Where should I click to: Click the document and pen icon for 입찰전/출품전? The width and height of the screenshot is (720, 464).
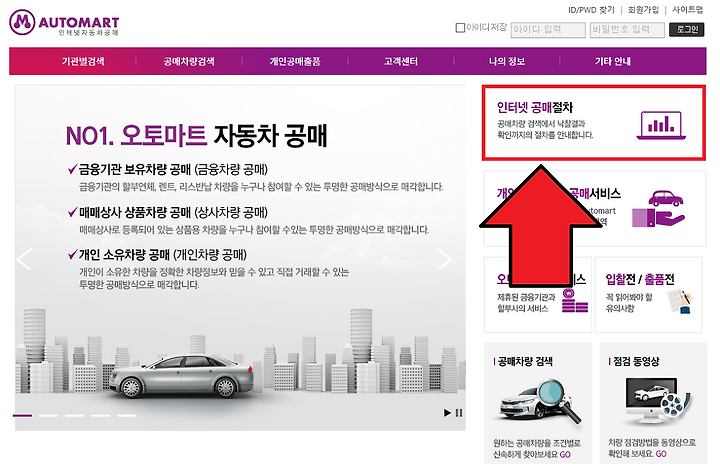pos(682,301)
